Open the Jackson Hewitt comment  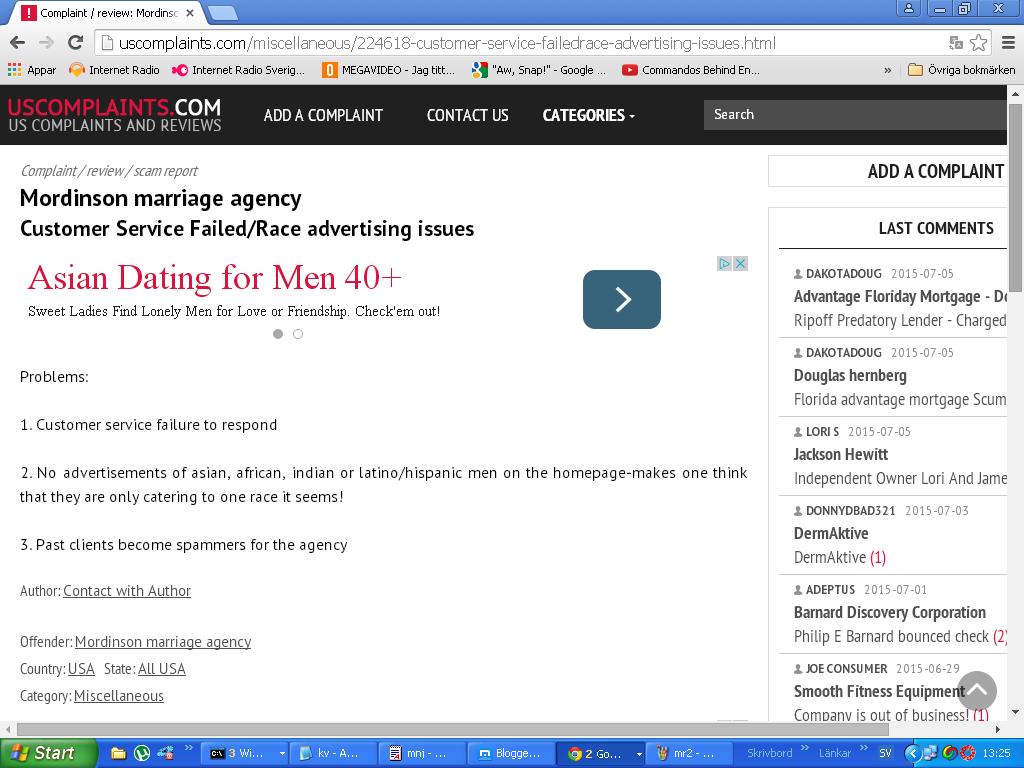(x=840, y=454)
